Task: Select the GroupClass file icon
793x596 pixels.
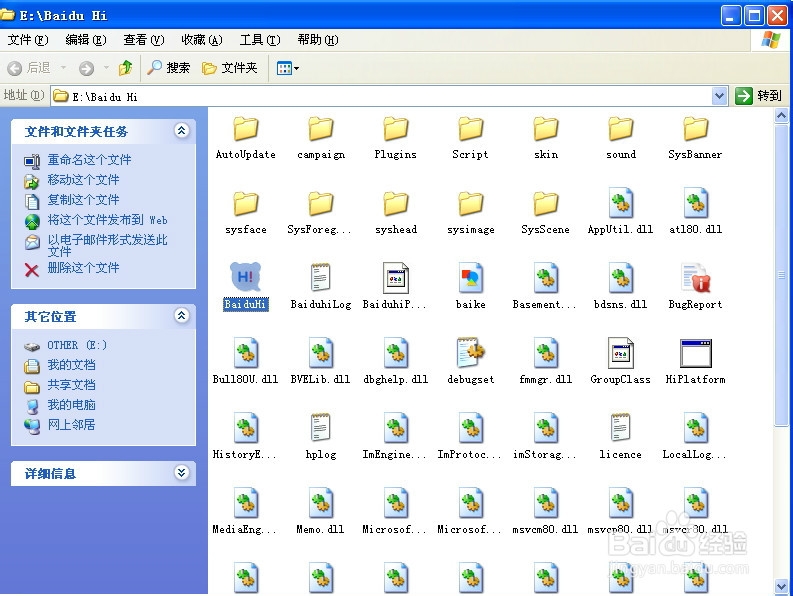Action: pyautogui.click(x=621, y=352)
